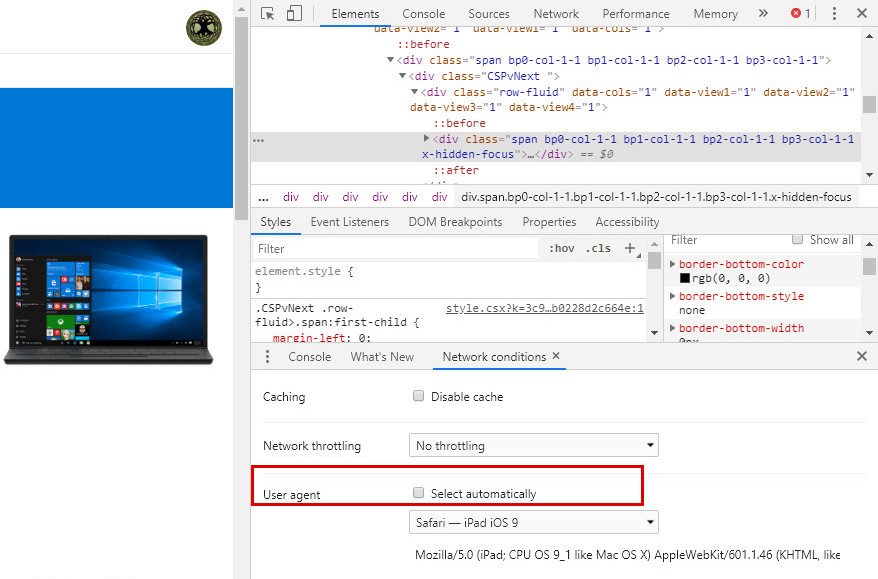Open the Elements tab
This screenshot has height=579, width=878.
pyautogui.click(x=355, y=13)
